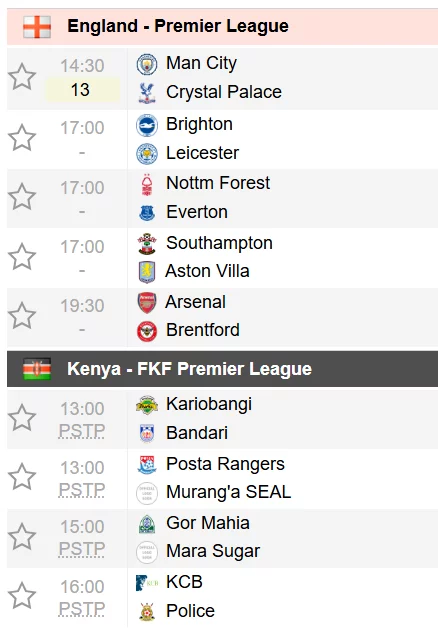
Task: Open the Nottm Forest team link
Action: tap(218, 183)
